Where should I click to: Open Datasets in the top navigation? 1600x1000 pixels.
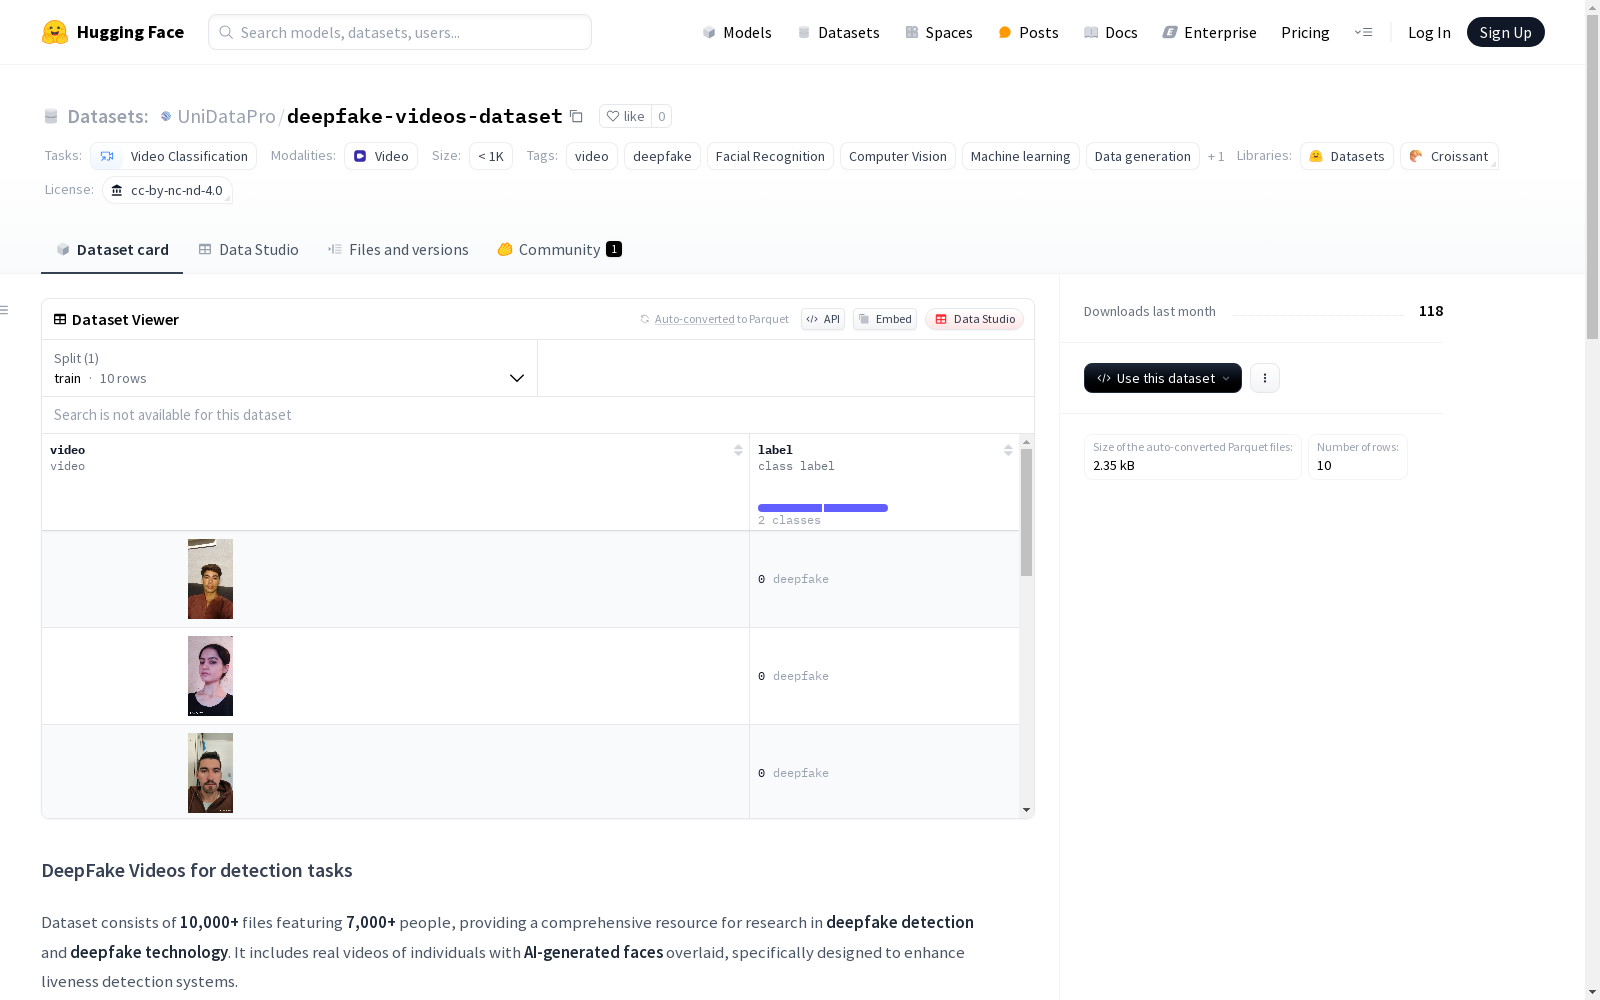[838, 32]
